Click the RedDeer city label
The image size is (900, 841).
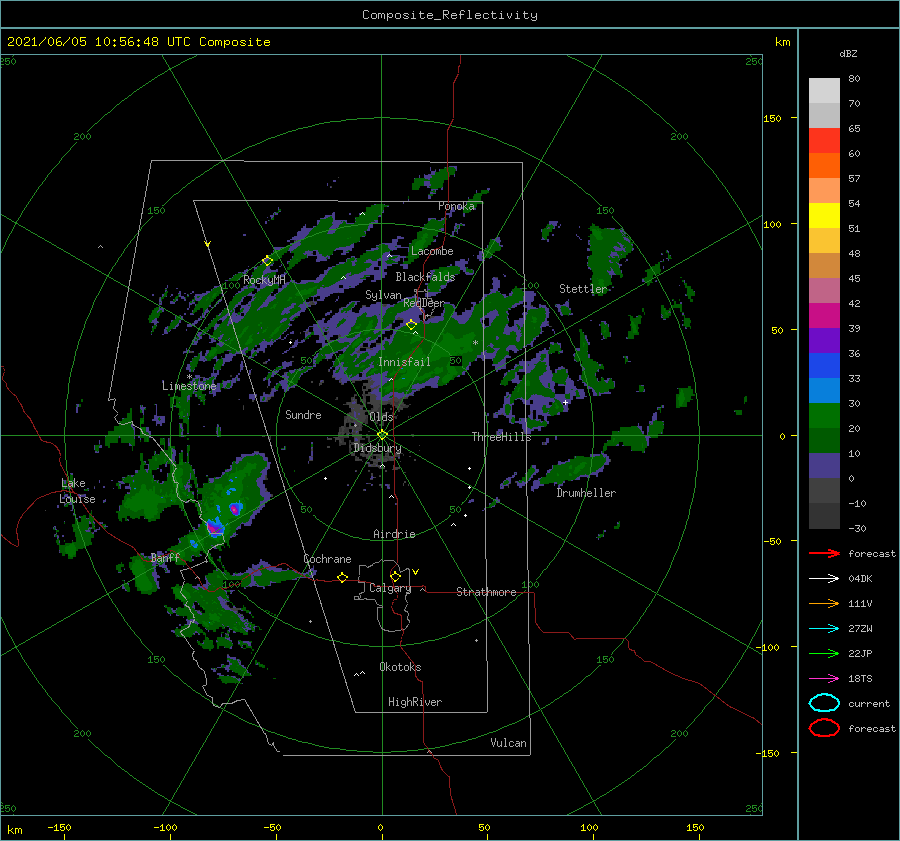coord(424,303)
